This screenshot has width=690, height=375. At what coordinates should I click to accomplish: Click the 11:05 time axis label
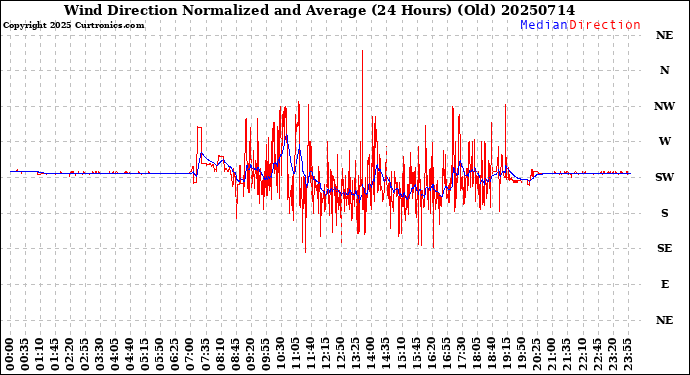click(x=296, y=354)
